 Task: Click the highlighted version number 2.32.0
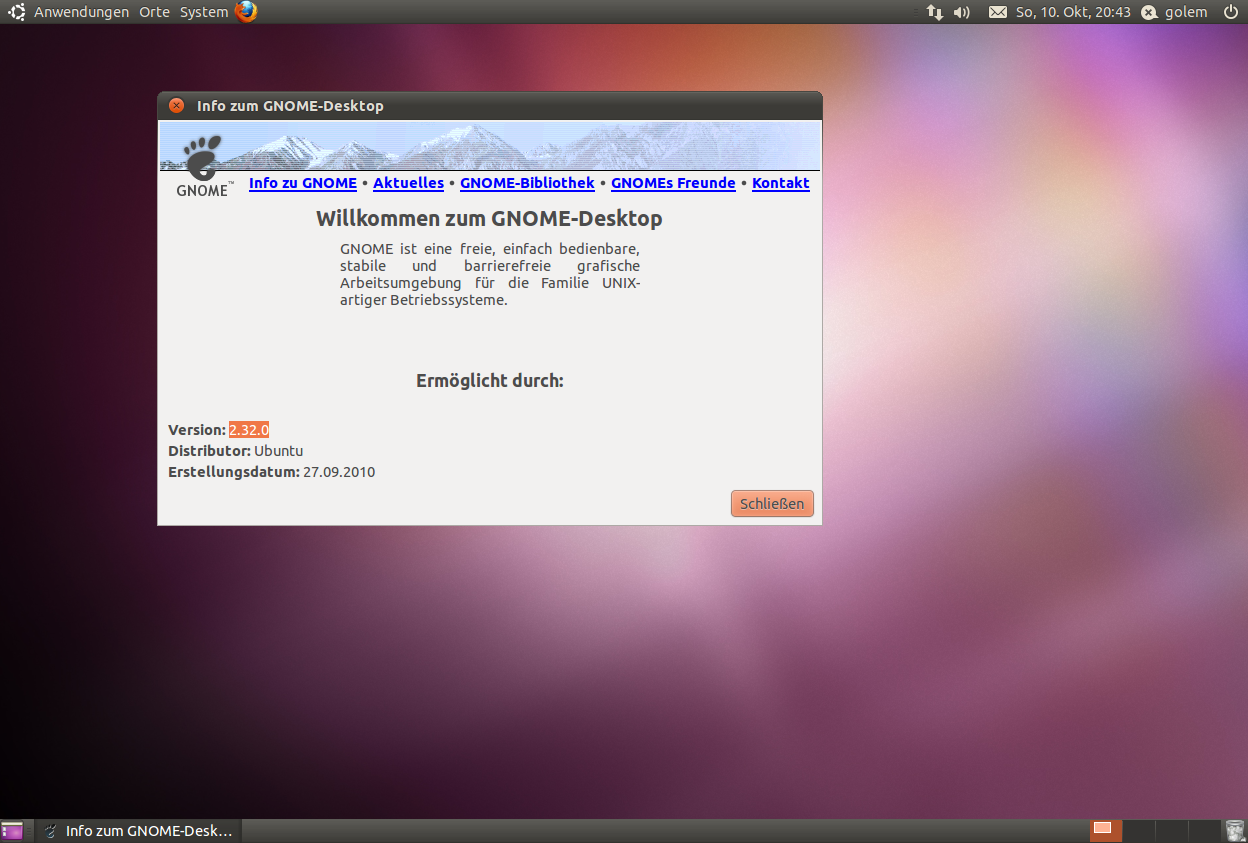tap(249, 430)
